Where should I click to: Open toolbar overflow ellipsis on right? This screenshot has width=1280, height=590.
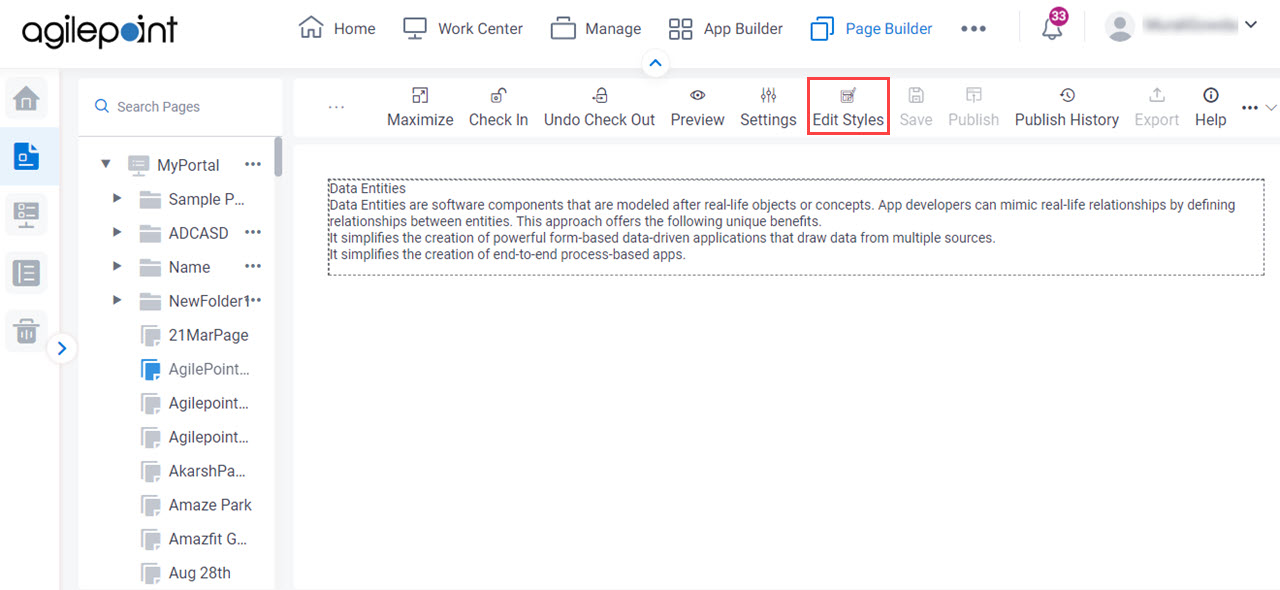pos(1250,107)
